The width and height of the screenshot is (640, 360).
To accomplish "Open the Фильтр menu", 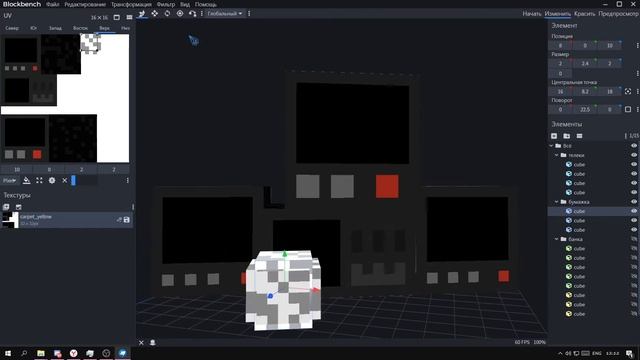I will [166, 4].
